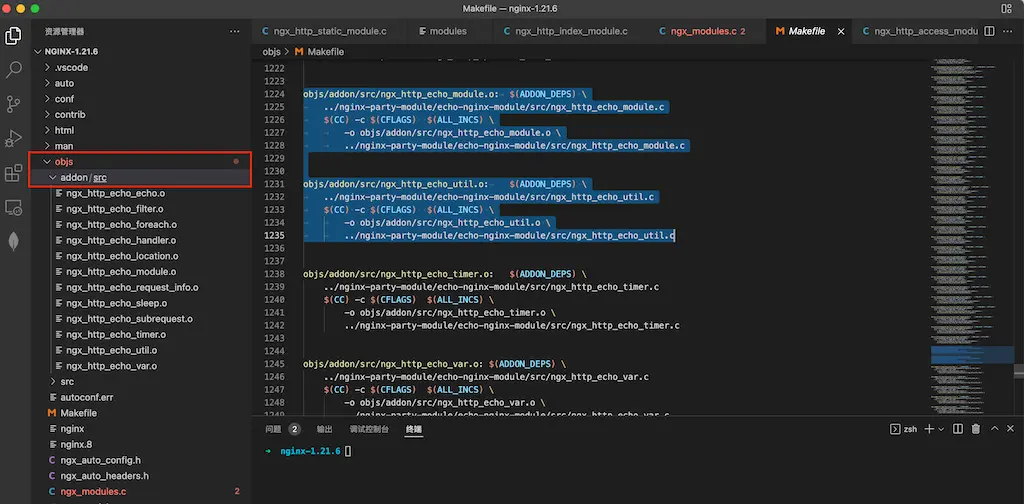Open the MongoDB leaf icon view
This screenshot has height=504, width=1024.
coord(14,241)
